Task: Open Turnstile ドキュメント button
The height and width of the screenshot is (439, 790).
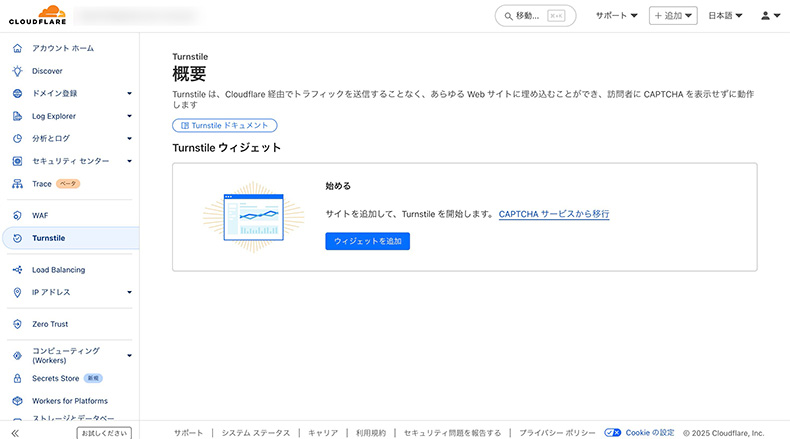Action: [225, 126]
